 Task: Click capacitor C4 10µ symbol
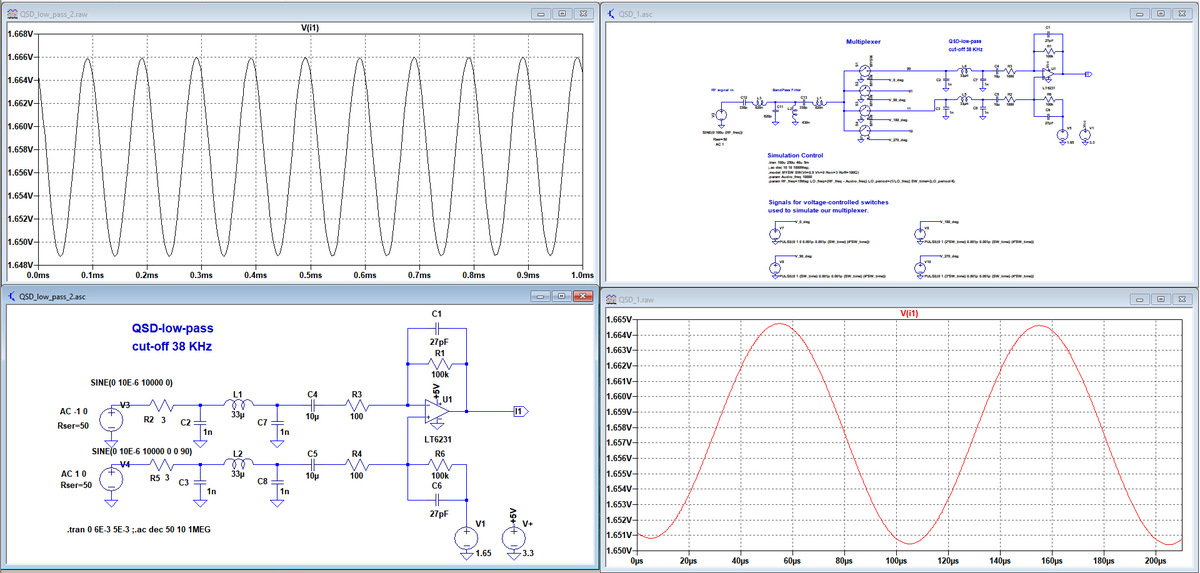tap(313, 407)
